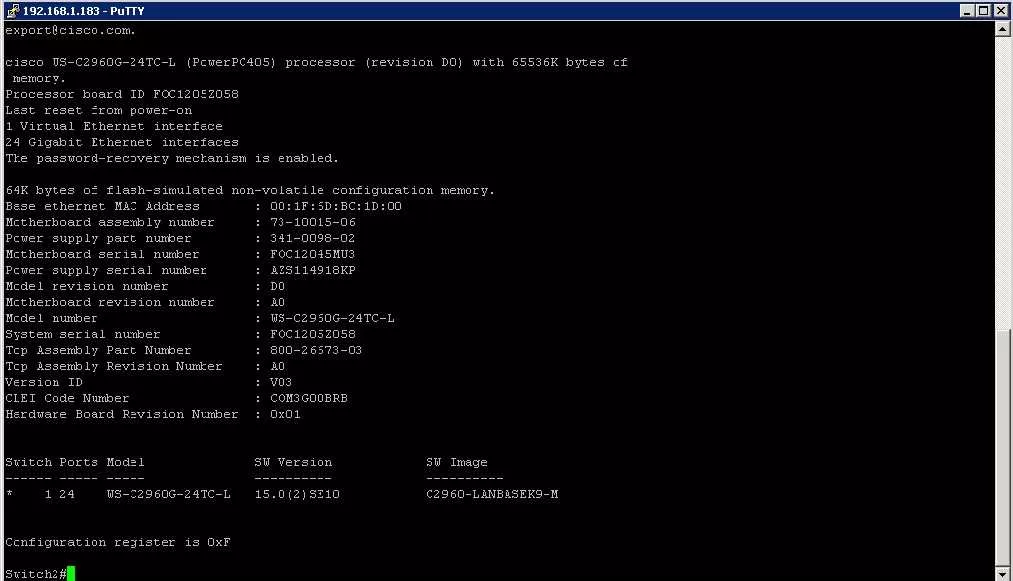Screen dimensions: 1013x581
Task: Close the PuTTY window
Action: pos(1001,11)
